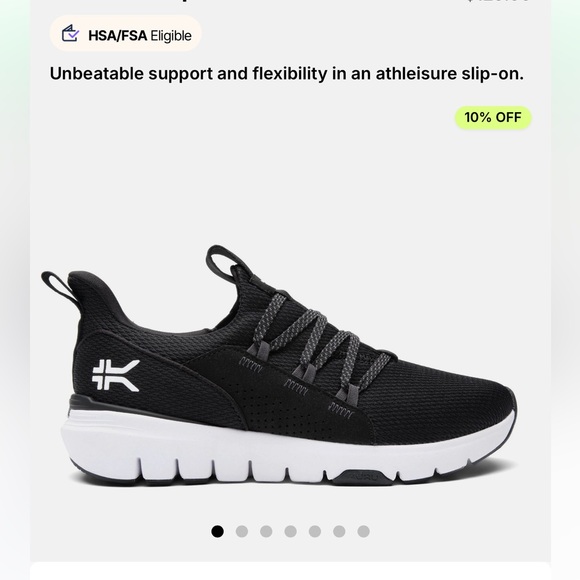Select the first carousel dot indicator
Screen dimensions: 580x580
click(x=218, y=532)
